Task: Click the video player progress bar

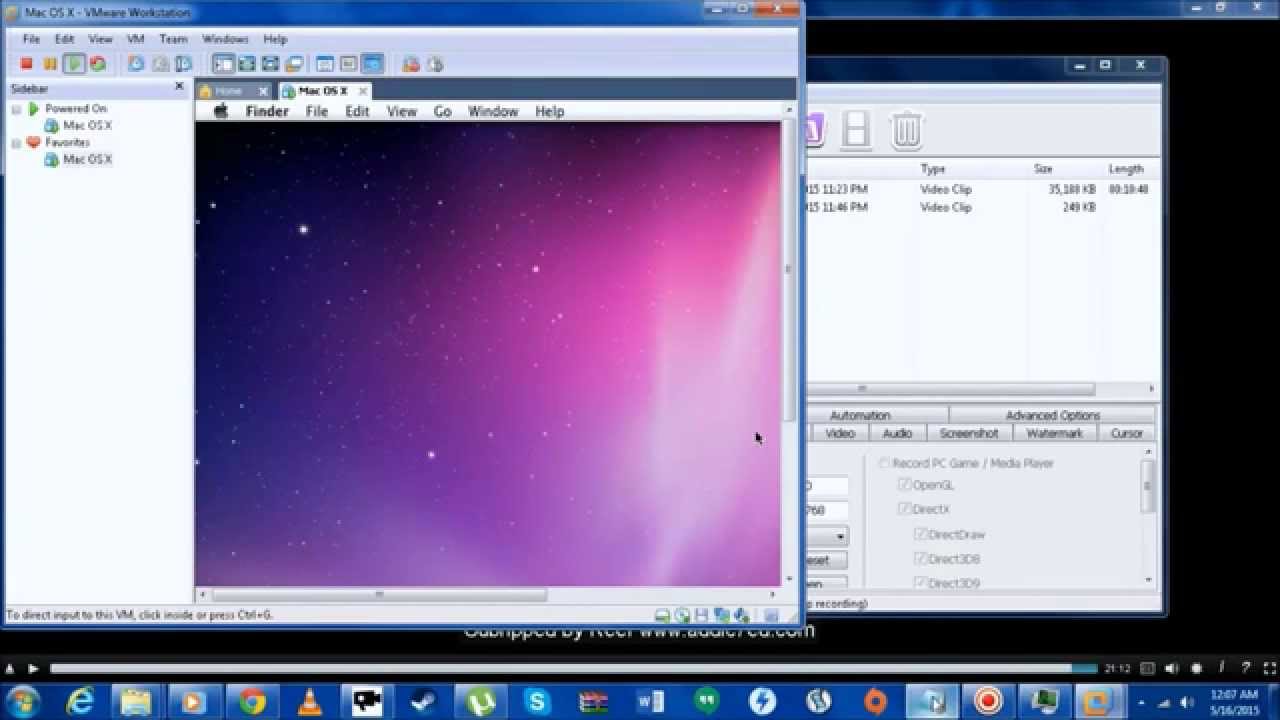Action: tap(574, 668)
